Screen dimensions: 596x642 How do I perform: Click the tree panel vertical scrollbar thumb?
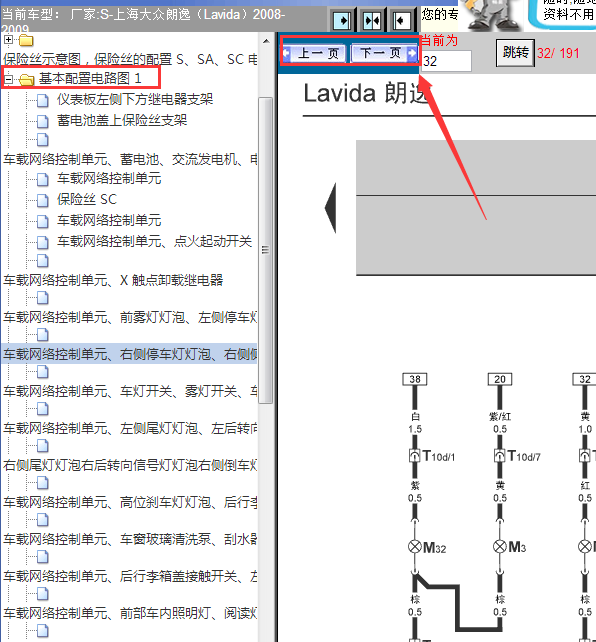pyautogui.click(x=266, y=250)
